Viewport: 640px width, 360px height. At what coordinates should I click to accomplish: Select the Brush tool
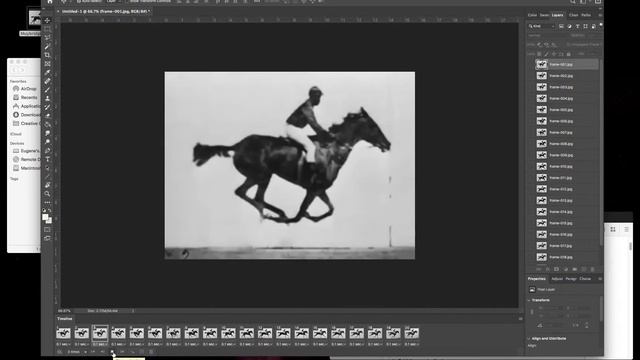point(47,90)
